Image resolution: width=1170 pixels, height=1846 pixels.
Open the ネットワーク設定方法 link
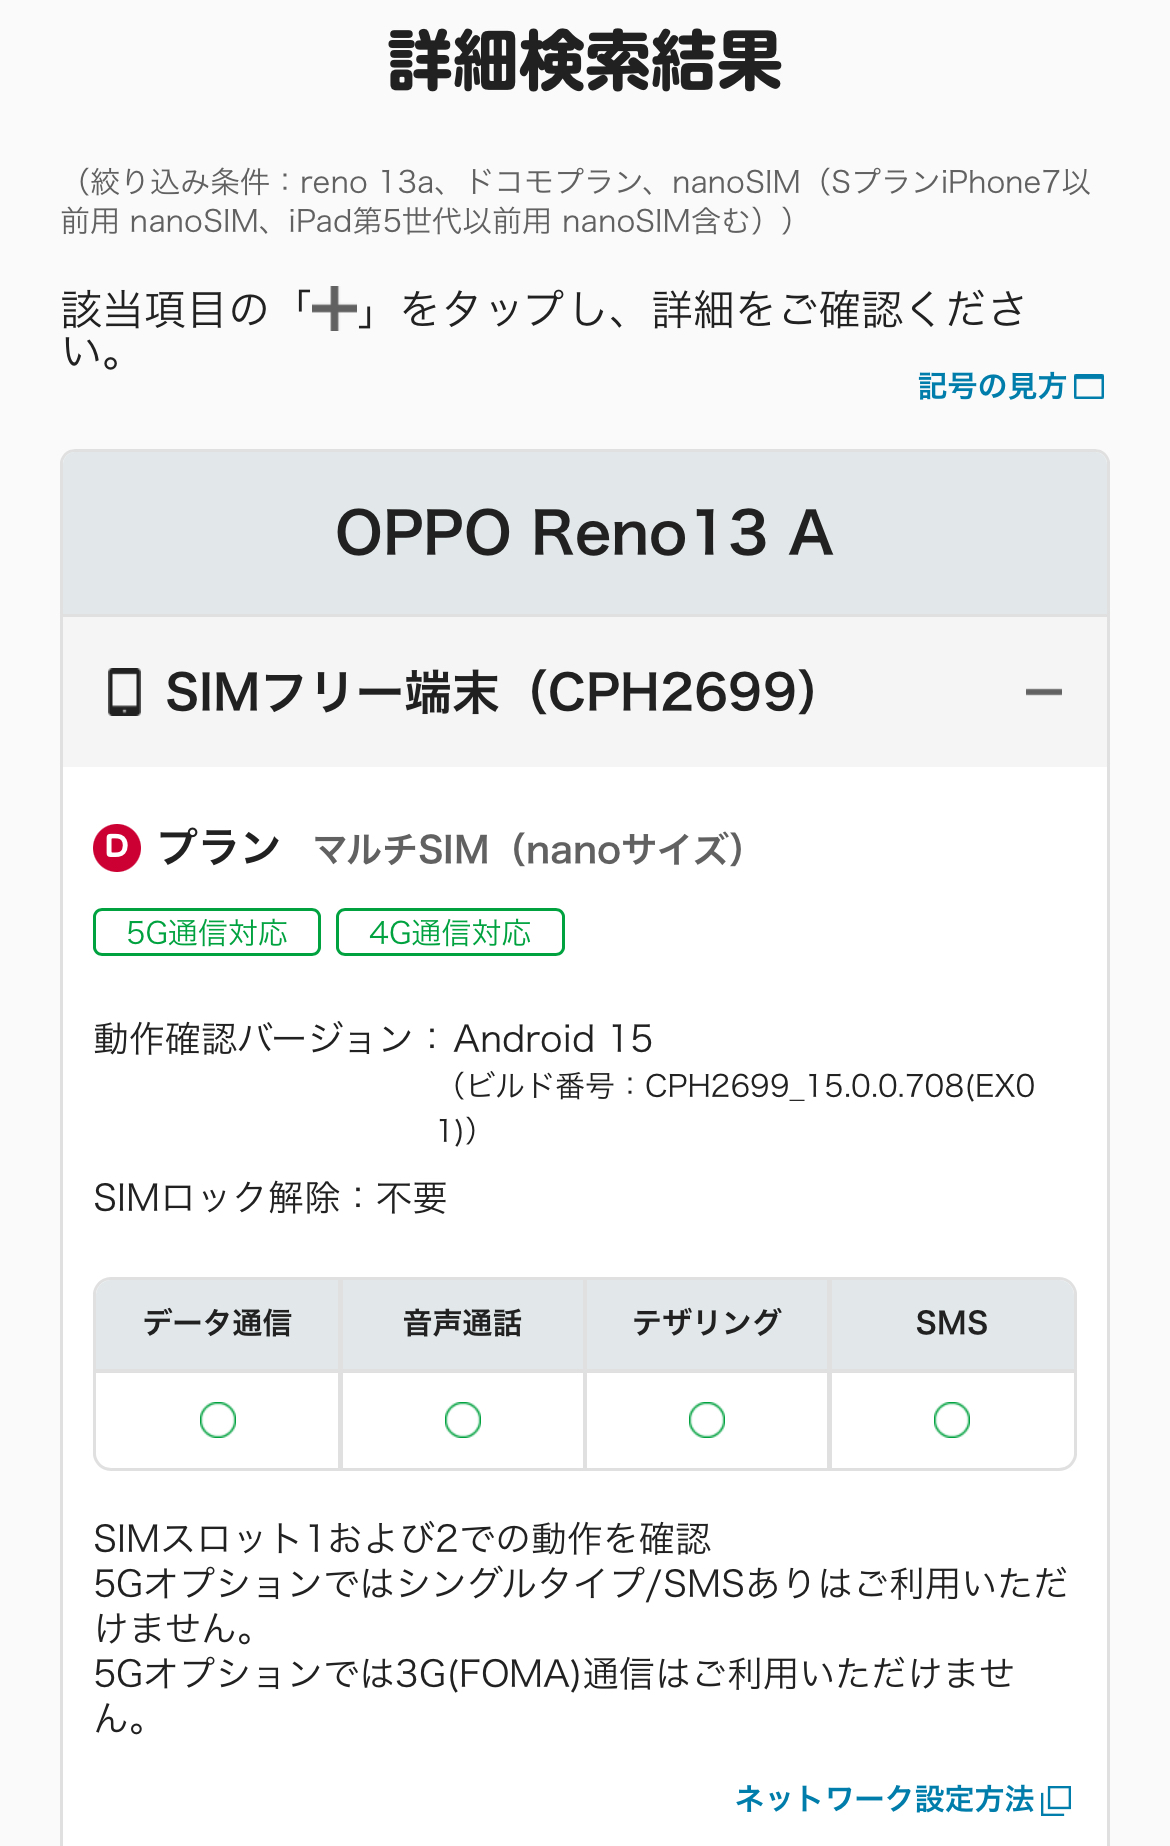pos(884,1799)
